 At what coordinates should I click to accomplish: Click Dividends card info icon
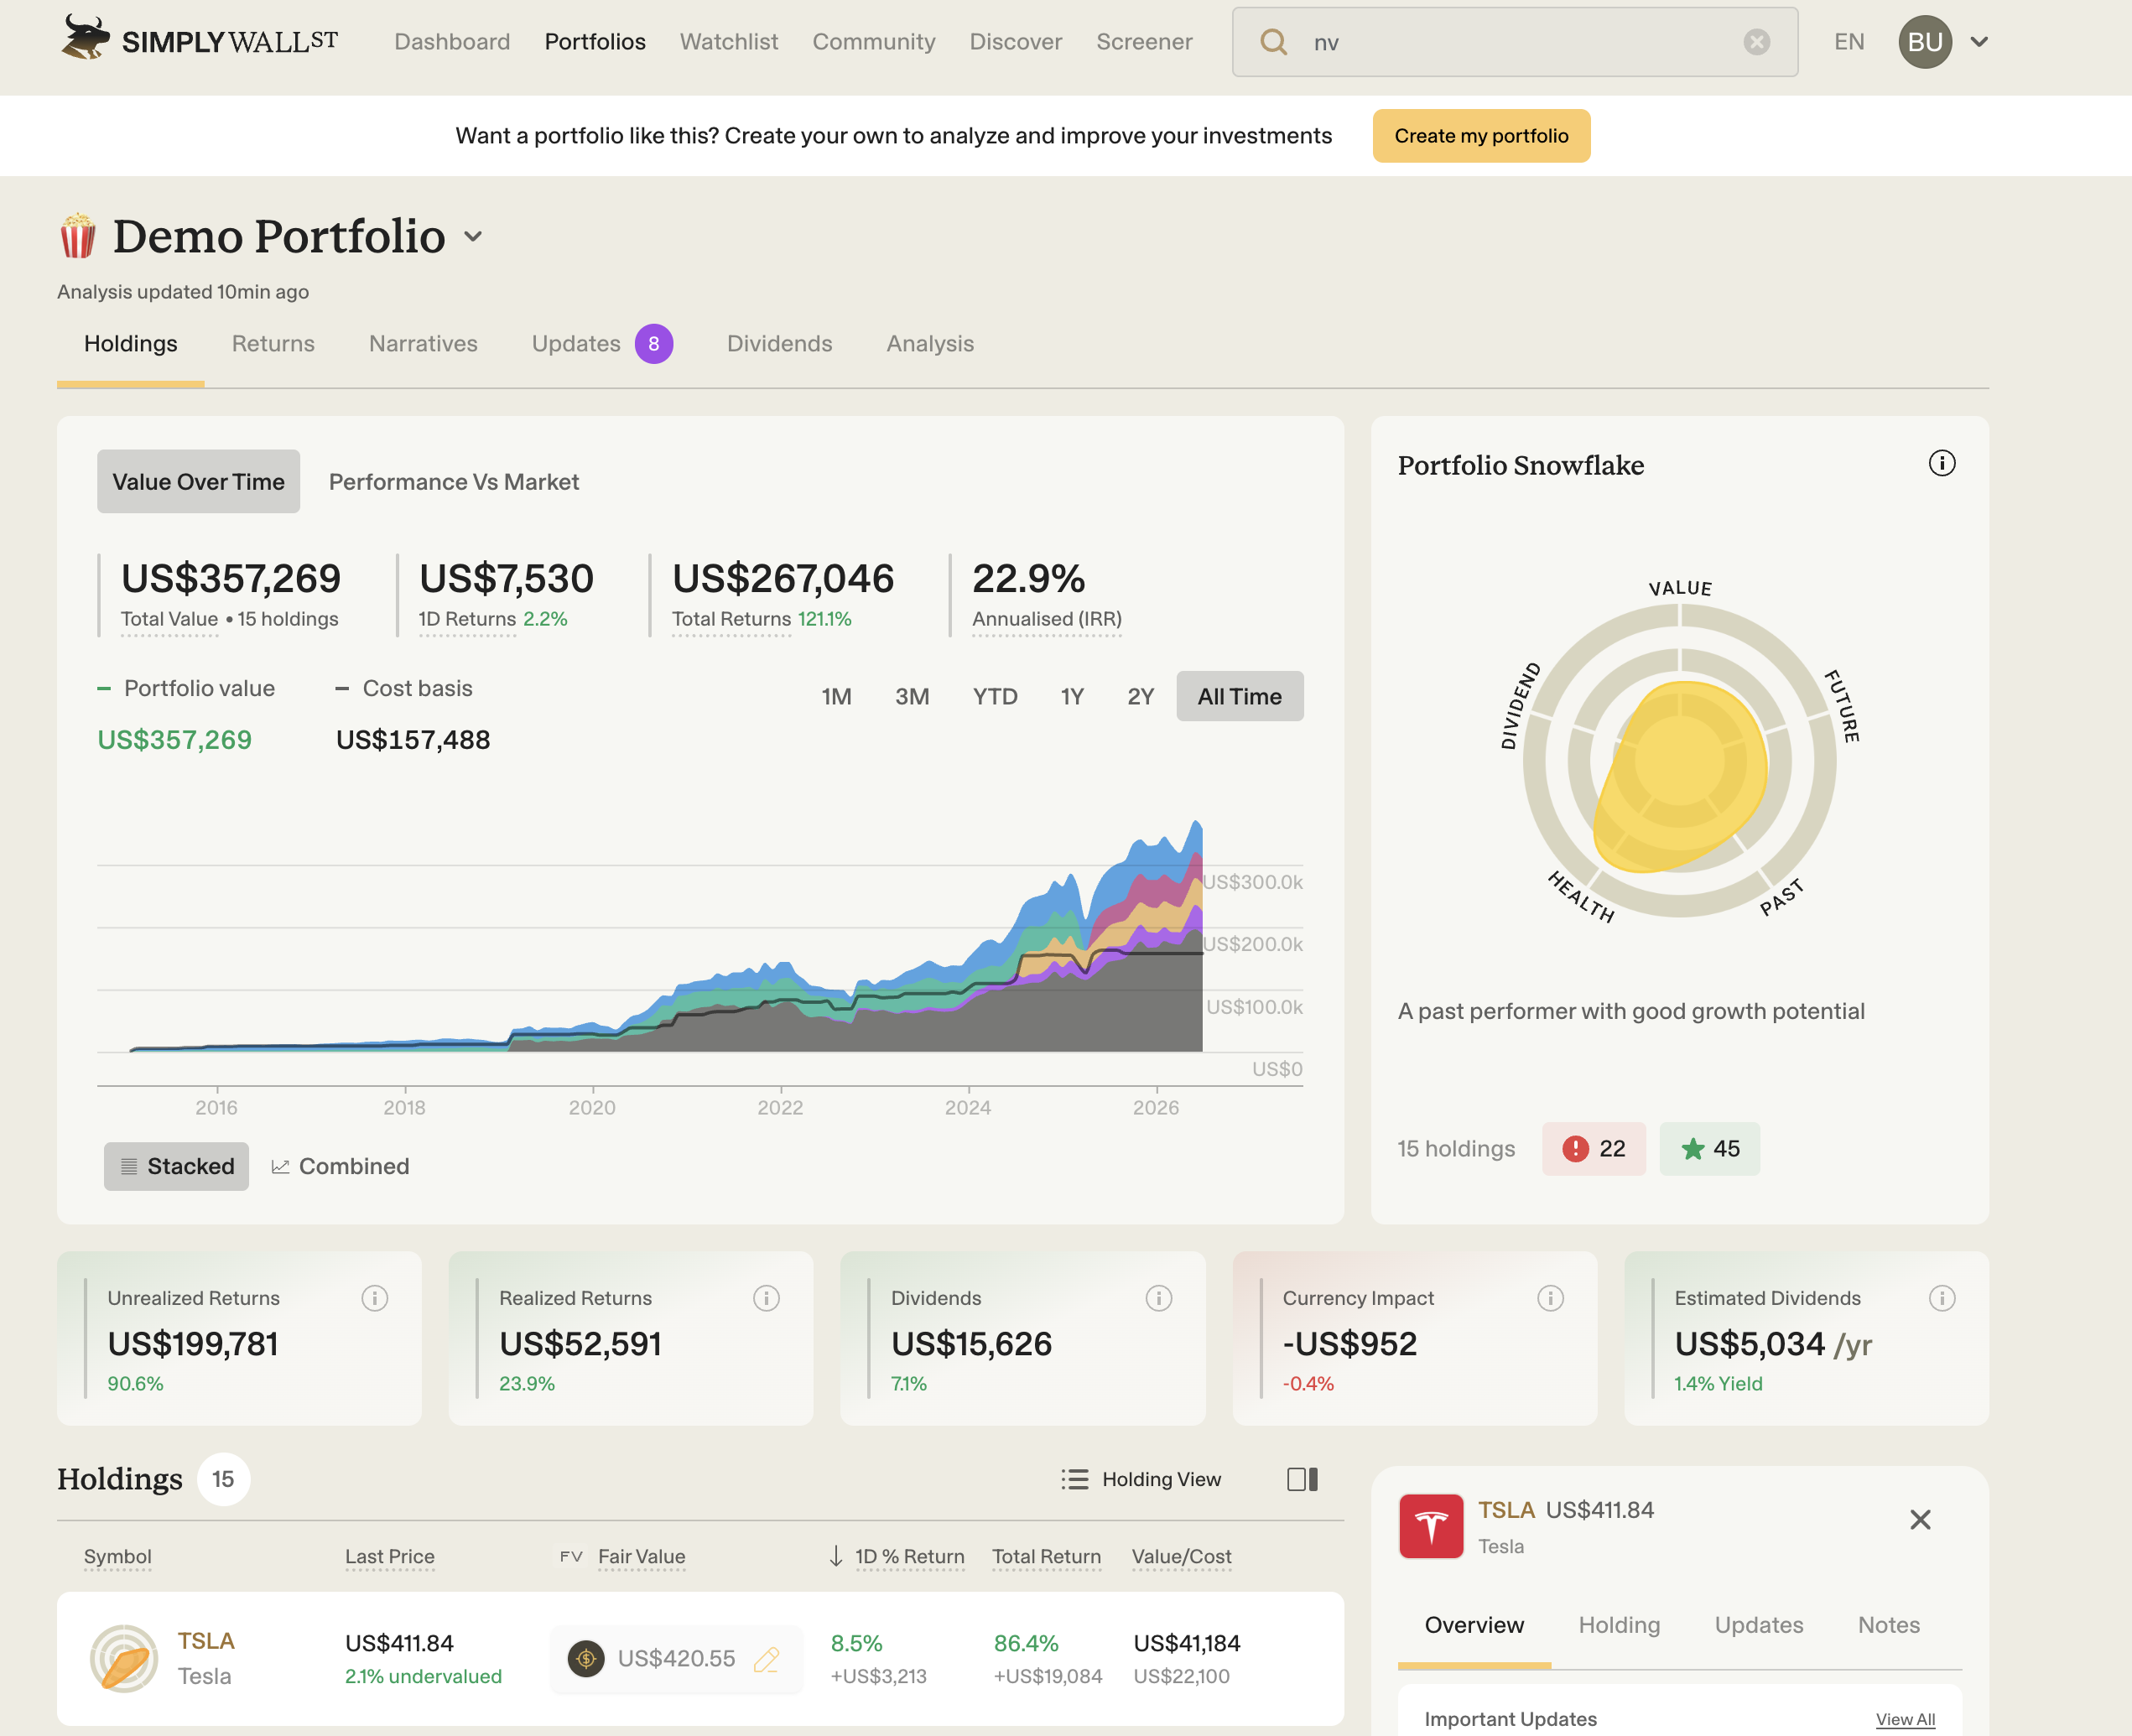tap(1158, 1298)
